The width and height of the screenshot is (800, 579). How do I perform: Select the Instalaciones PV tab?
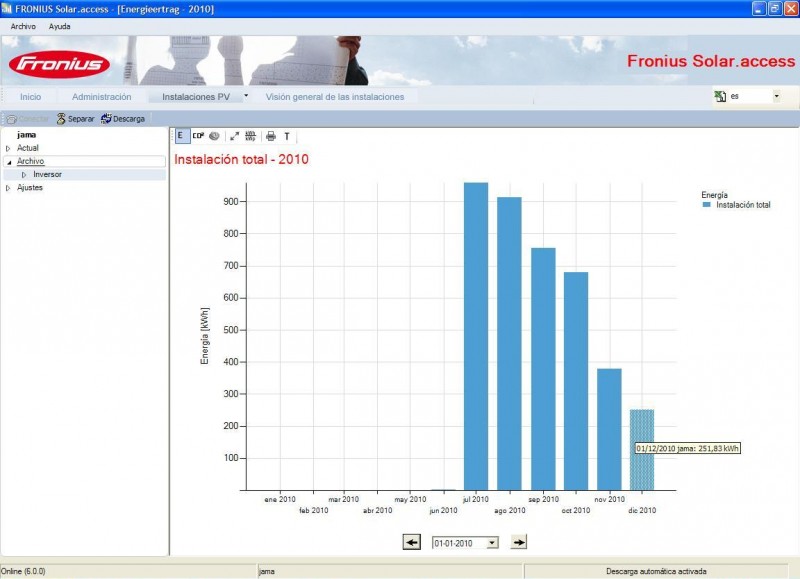point(196,97)
